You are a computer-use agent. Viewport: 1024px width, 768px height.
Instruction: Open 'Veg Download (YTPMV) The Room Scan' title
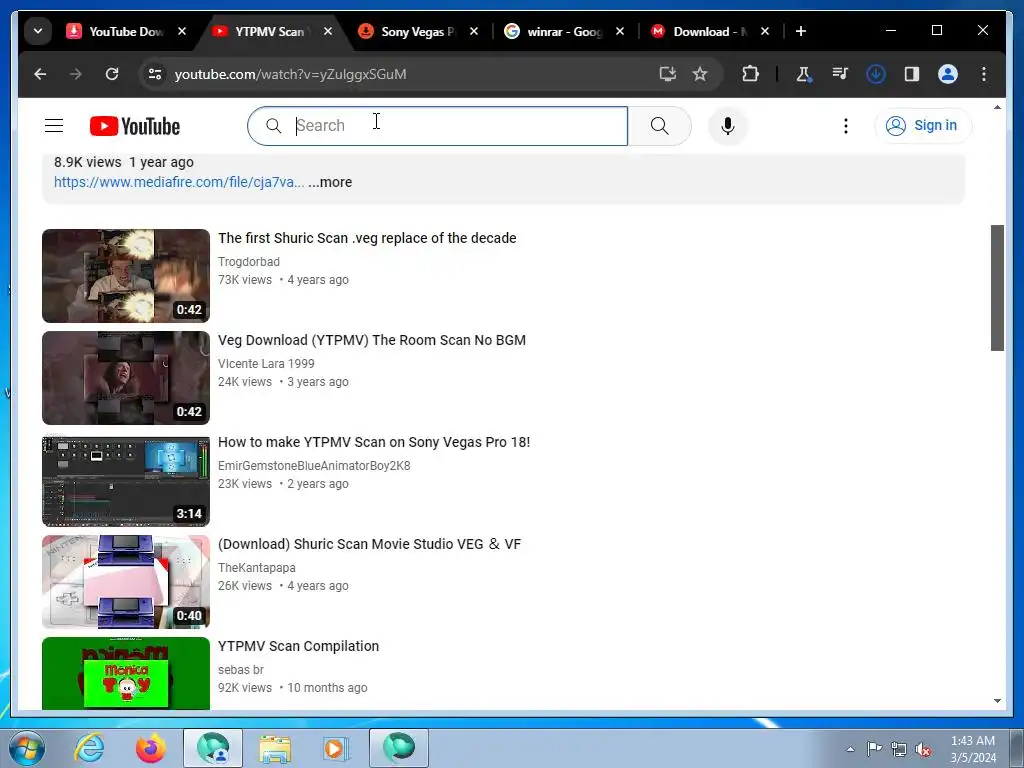(x=372, y=340)
